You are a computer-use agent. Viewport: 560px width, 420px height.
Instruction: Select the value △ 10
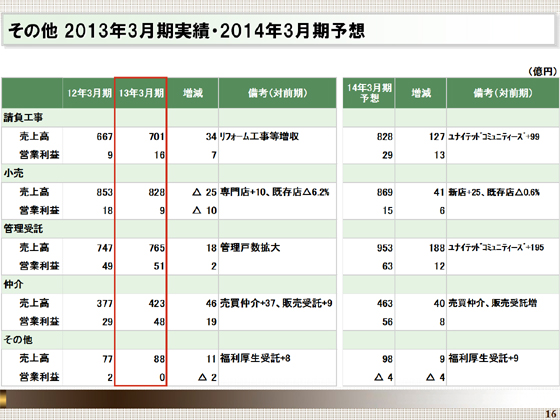tap(204, 211)
